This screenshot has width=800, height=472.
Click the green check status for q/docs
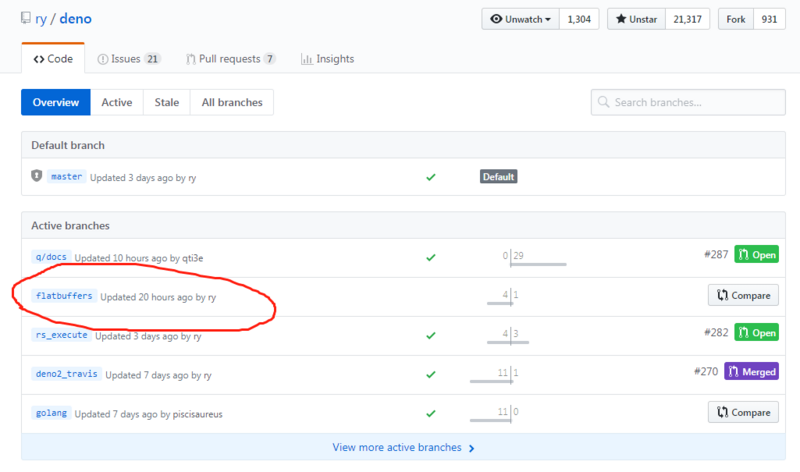(x=431, y=257)
